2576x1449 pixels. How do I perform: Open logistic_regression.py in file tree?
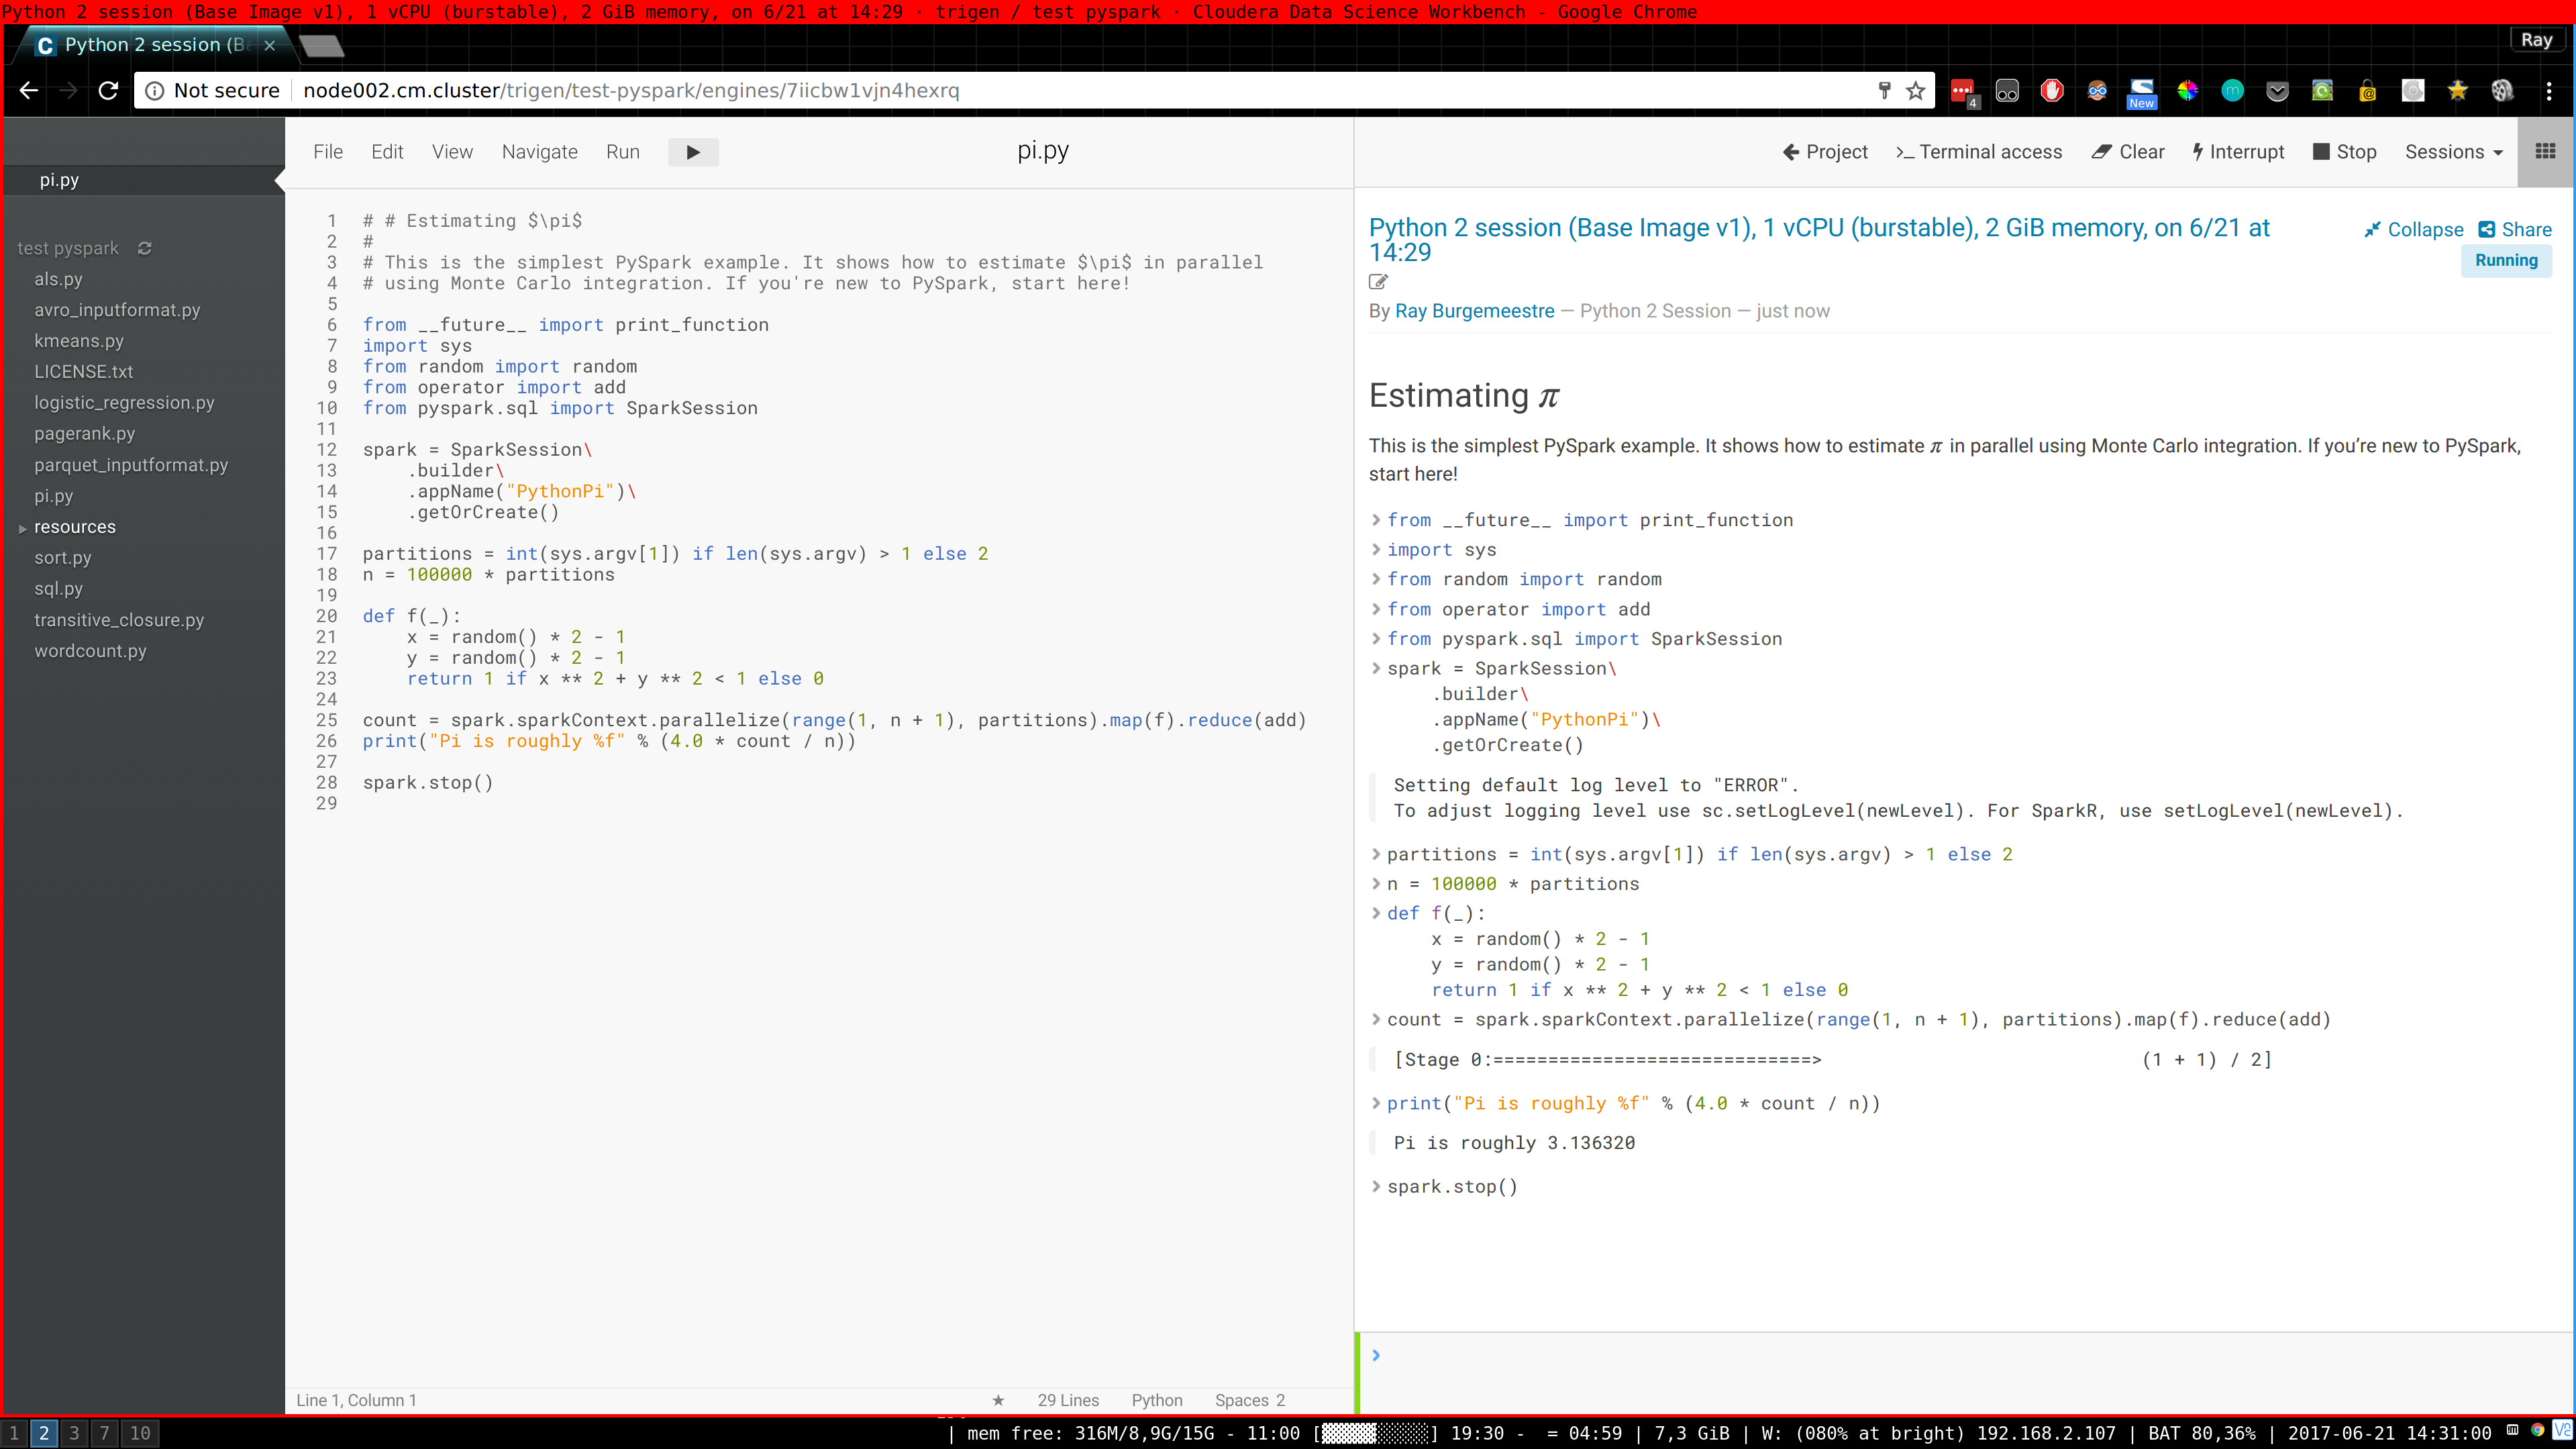coord(124,403)
